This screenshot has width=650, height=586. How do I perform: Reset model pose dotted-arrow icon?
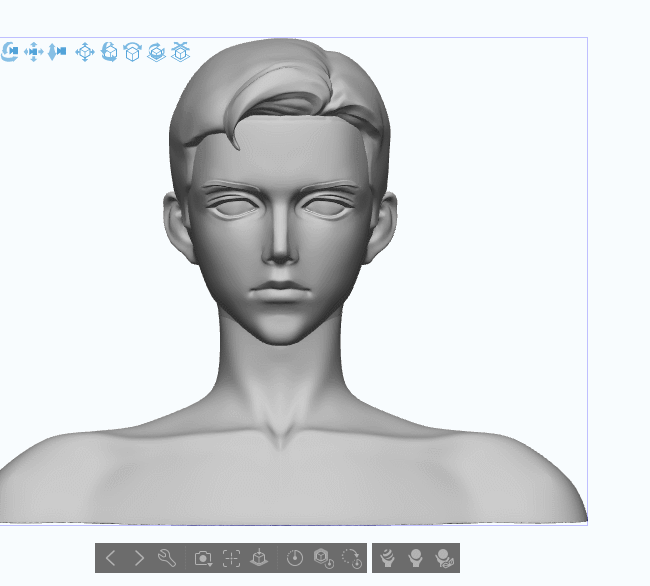tap(352, 558)
